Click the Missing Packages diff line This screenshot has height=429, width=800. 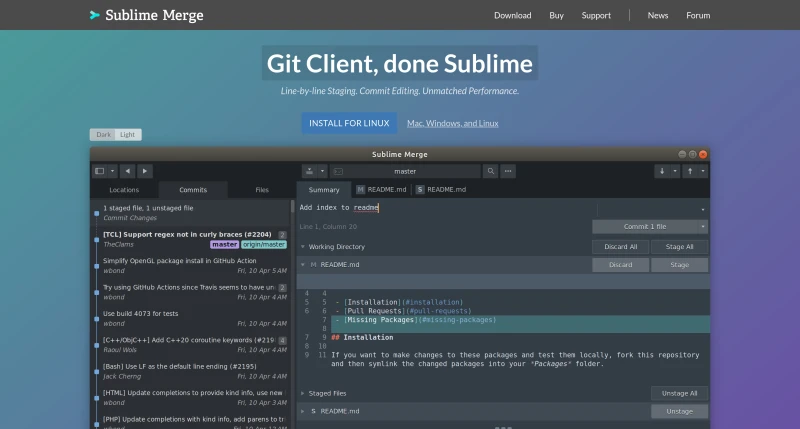[520, 320]
